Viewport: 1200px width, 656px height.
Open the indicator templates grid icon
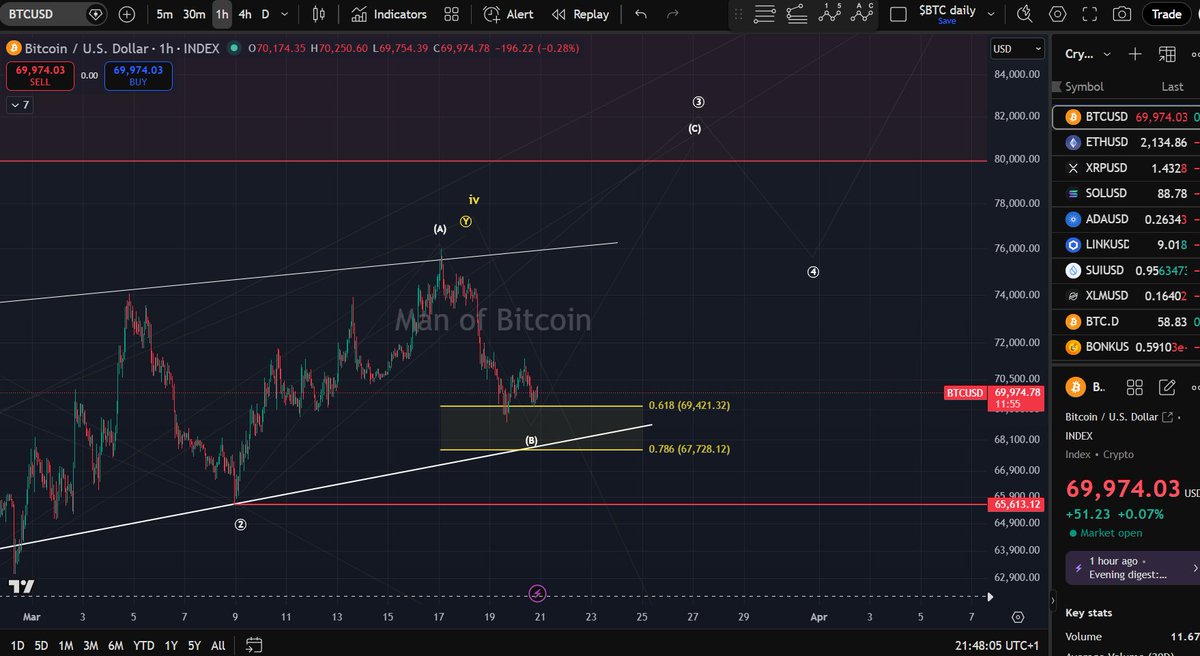point(451,14)
